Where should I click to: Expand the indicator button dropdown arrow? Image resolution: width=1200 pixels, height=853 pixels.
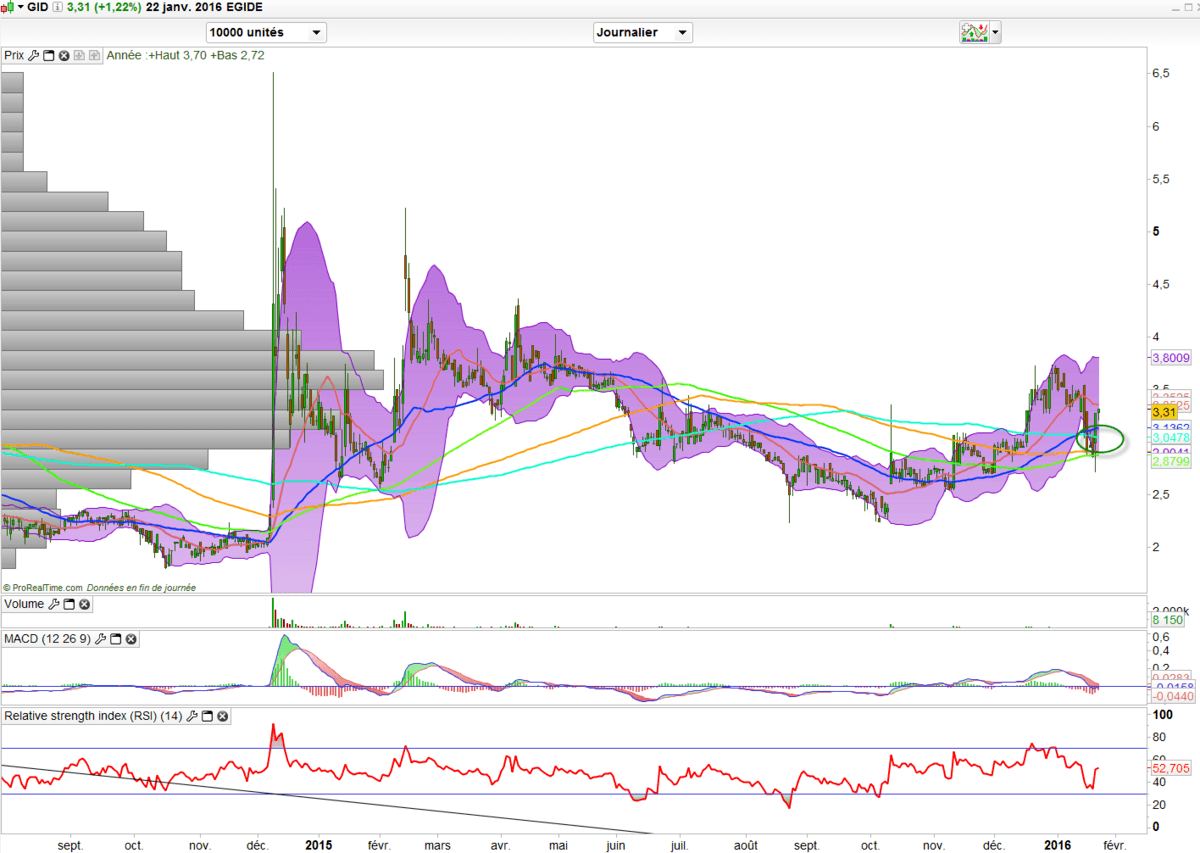(x=995, y=32)
